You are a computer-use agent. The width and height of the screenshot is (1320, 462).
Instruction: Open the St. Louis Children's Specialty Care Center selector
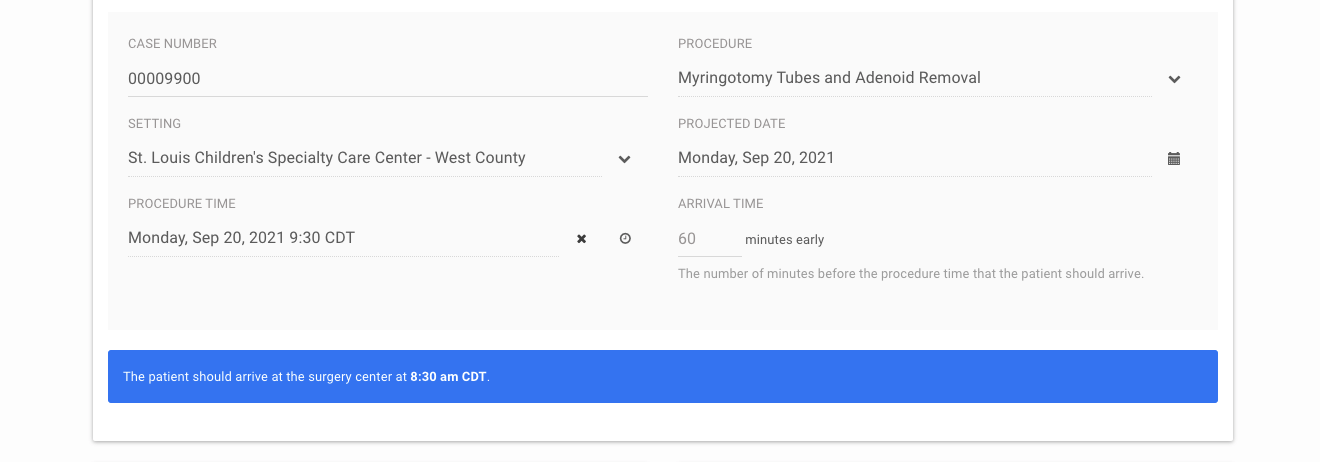coord(365,158)
